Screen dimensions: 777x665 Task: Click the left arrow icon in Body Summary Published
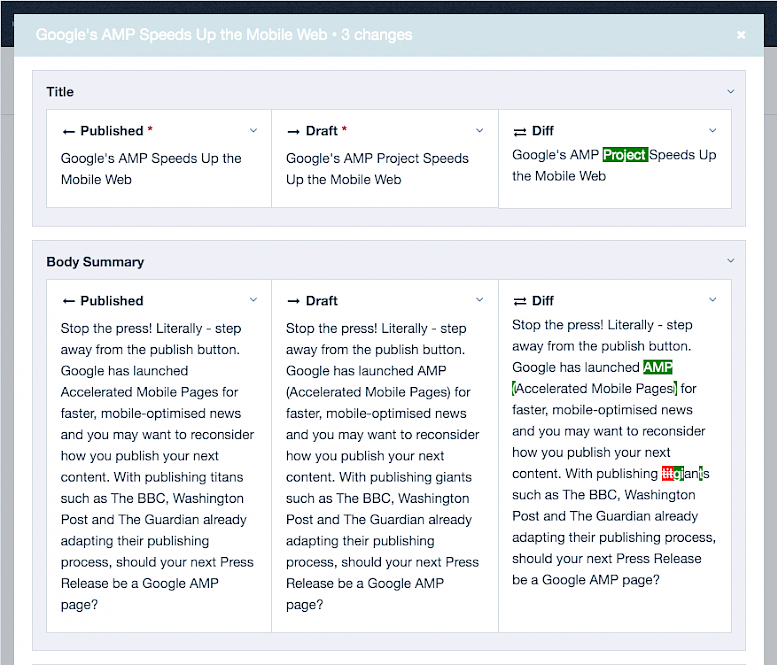tap(68, 301)
